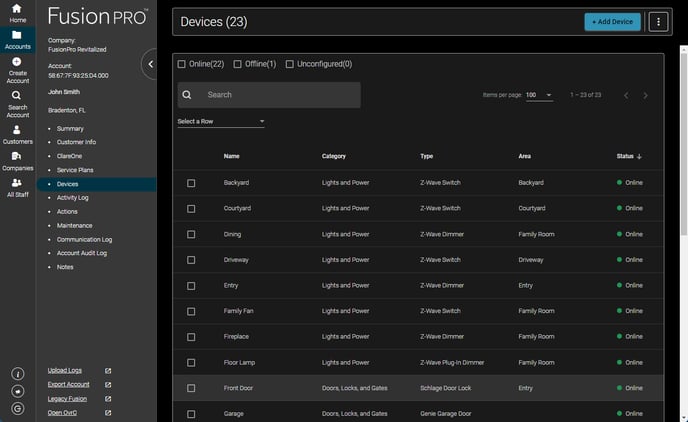
Task: Sort the table by the Type column header
Action: click(x=426, y=156)
